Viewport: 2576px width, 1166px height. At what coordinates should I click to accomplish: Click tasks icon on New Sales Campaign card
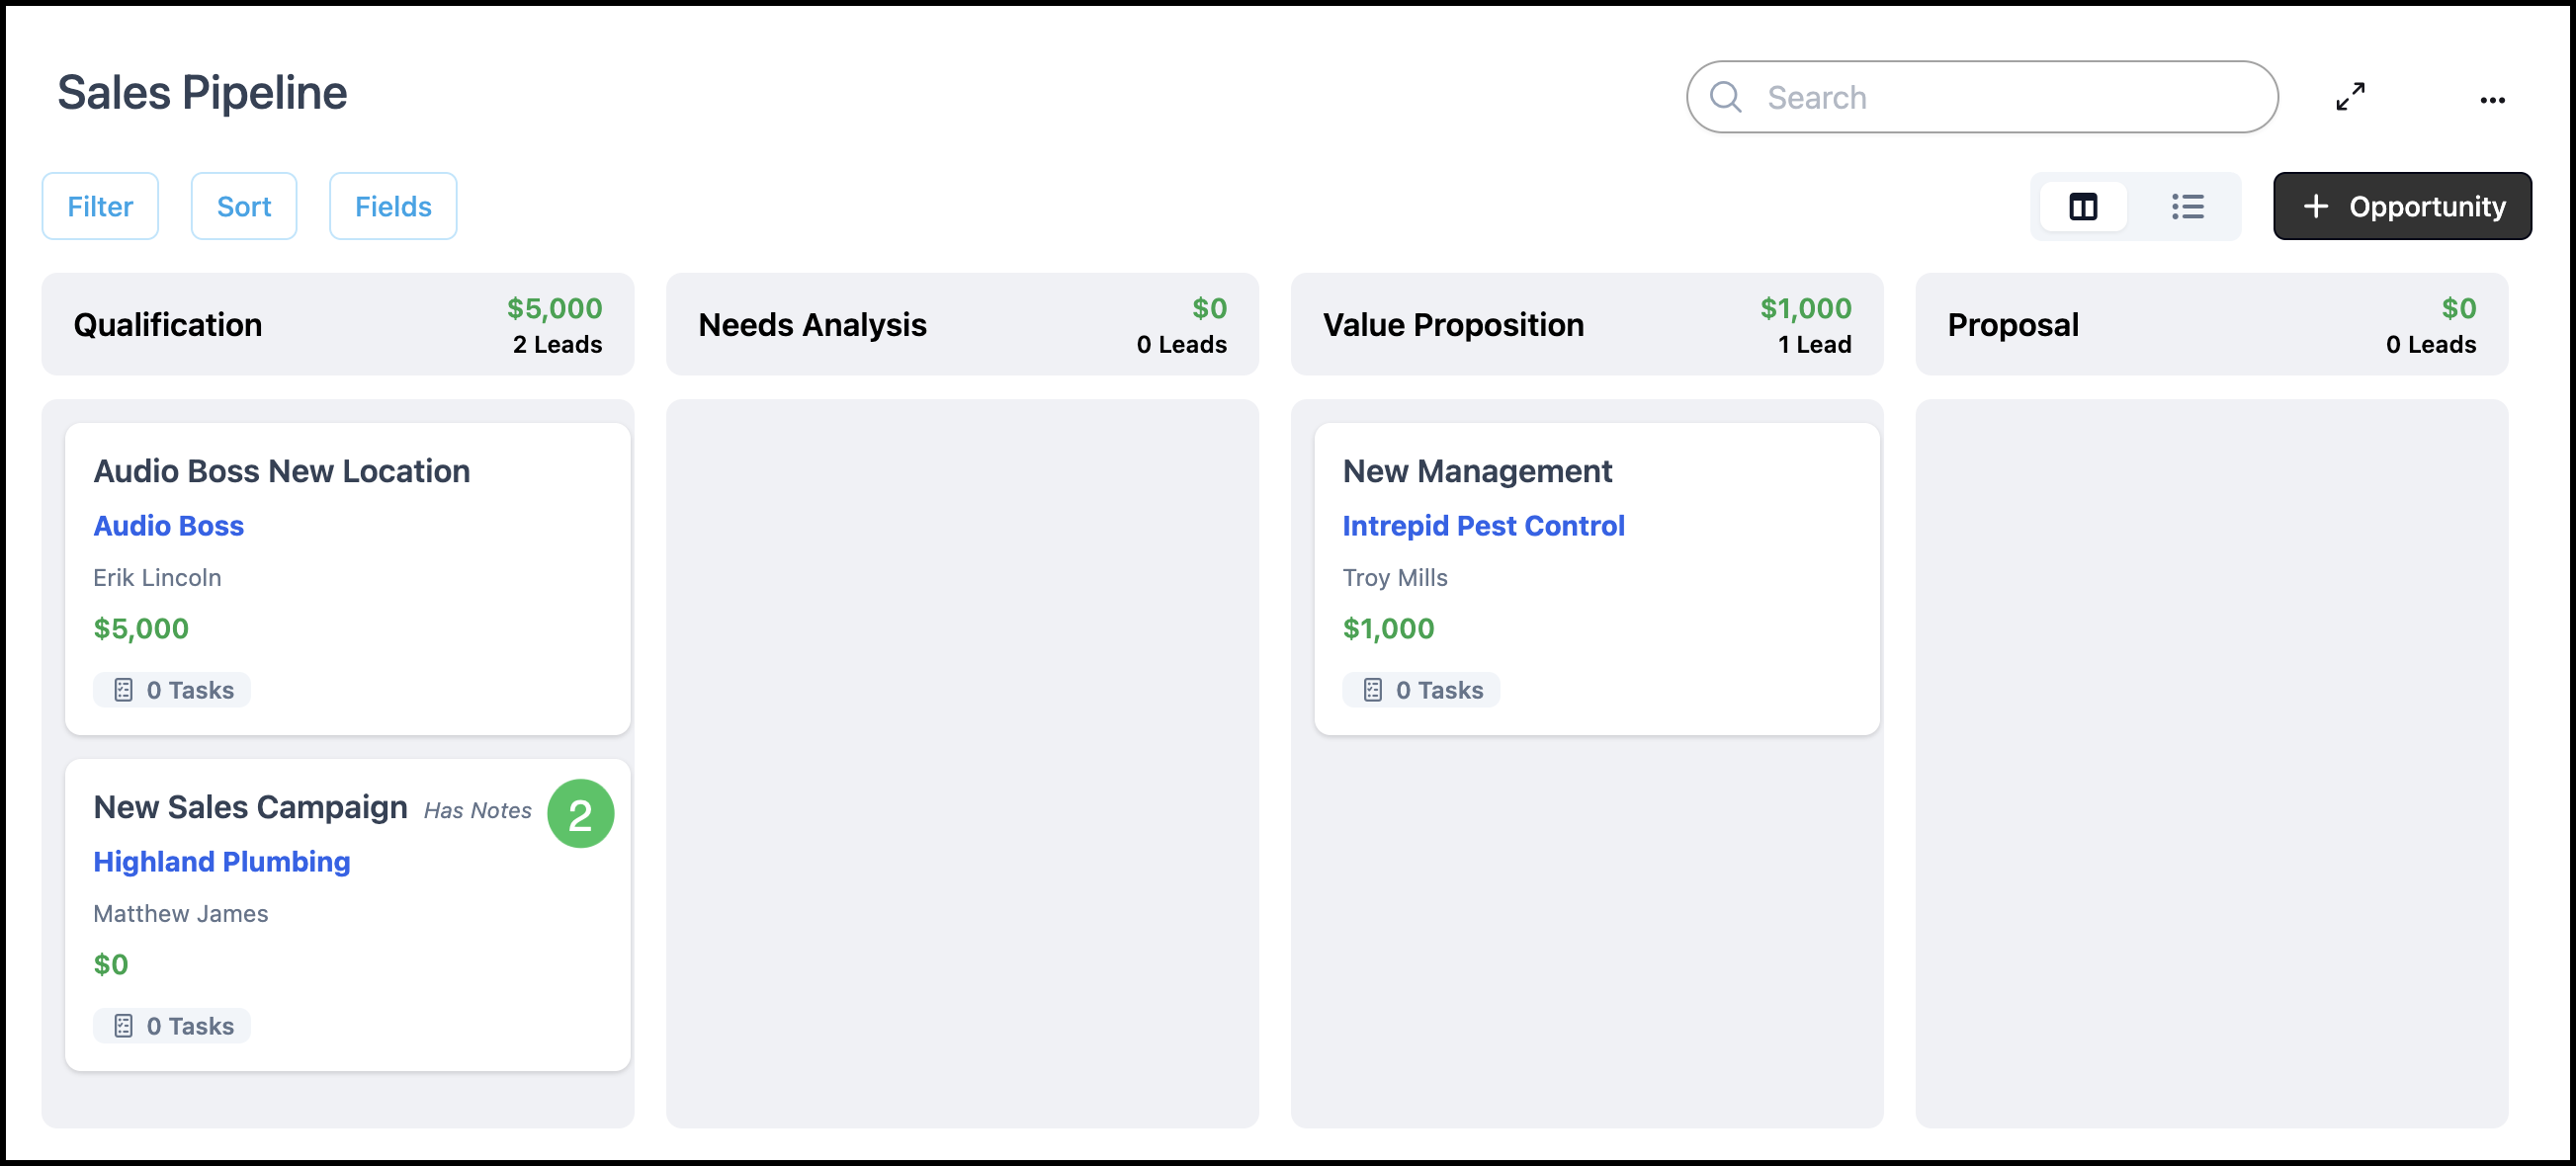coord(123,1026)
